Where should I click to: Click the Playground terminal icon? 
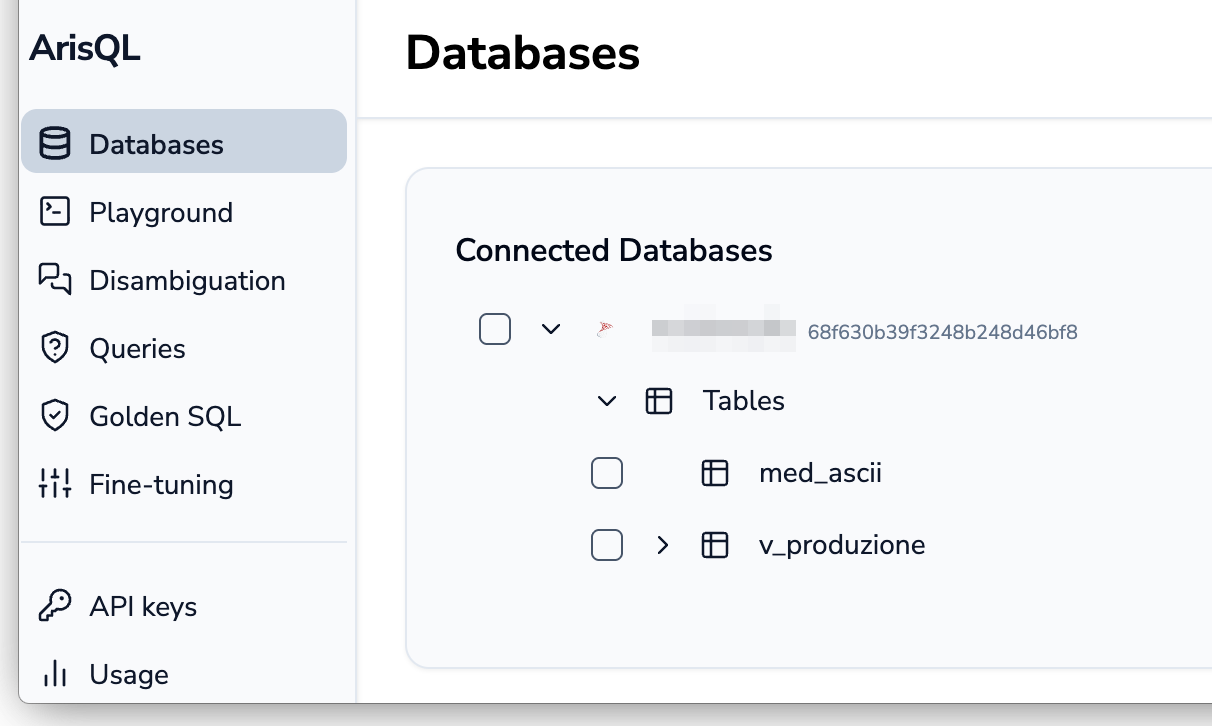pyautogui.click(x=54, y=212)
